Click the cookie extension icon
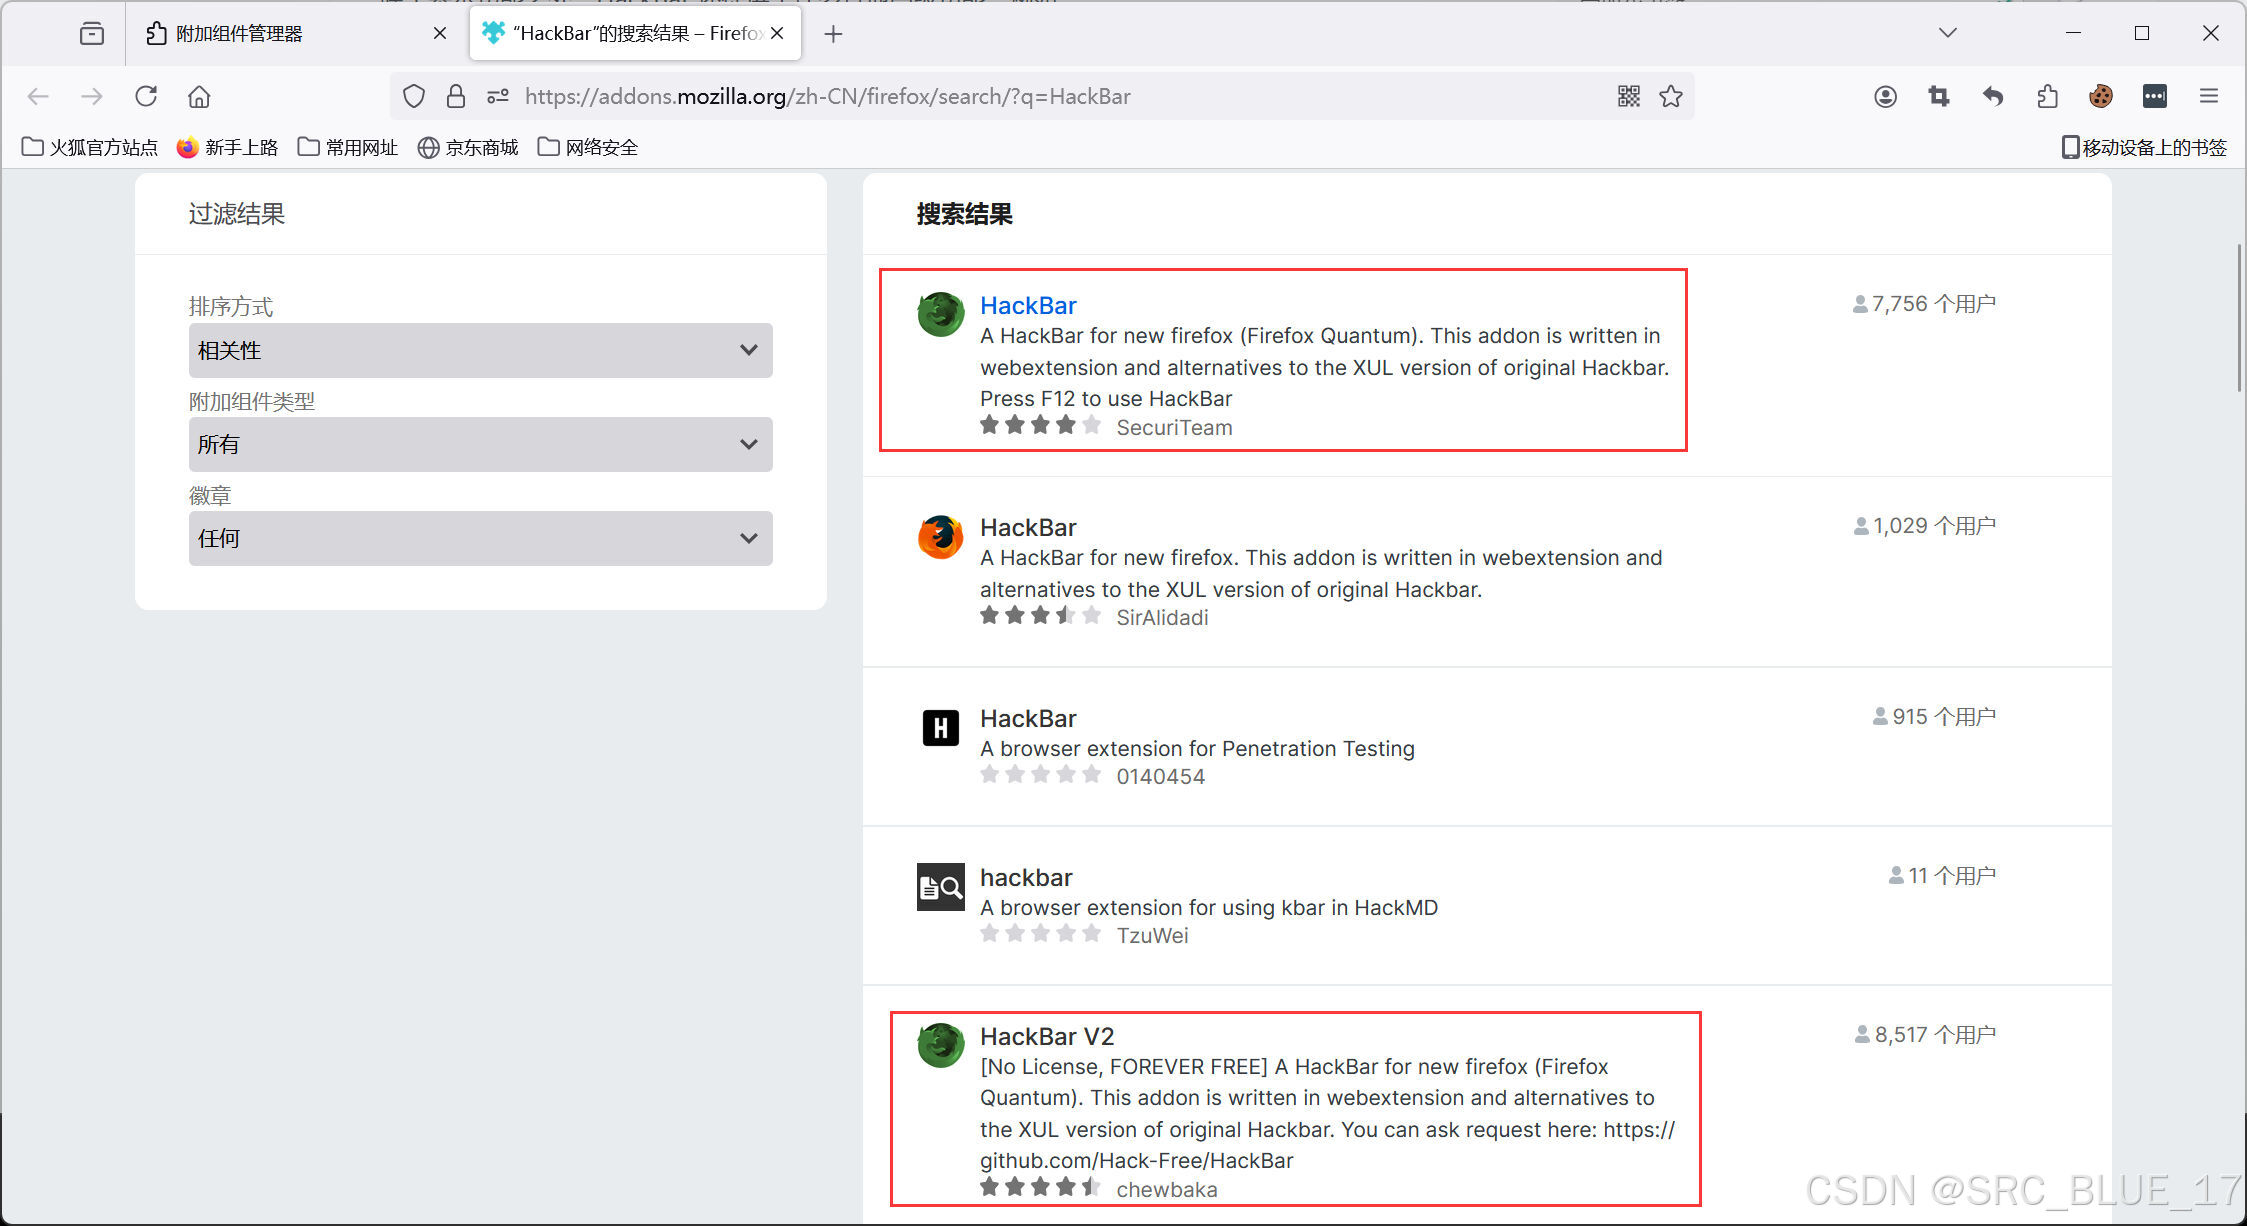2247x1226 pixels. (2101, 96)
